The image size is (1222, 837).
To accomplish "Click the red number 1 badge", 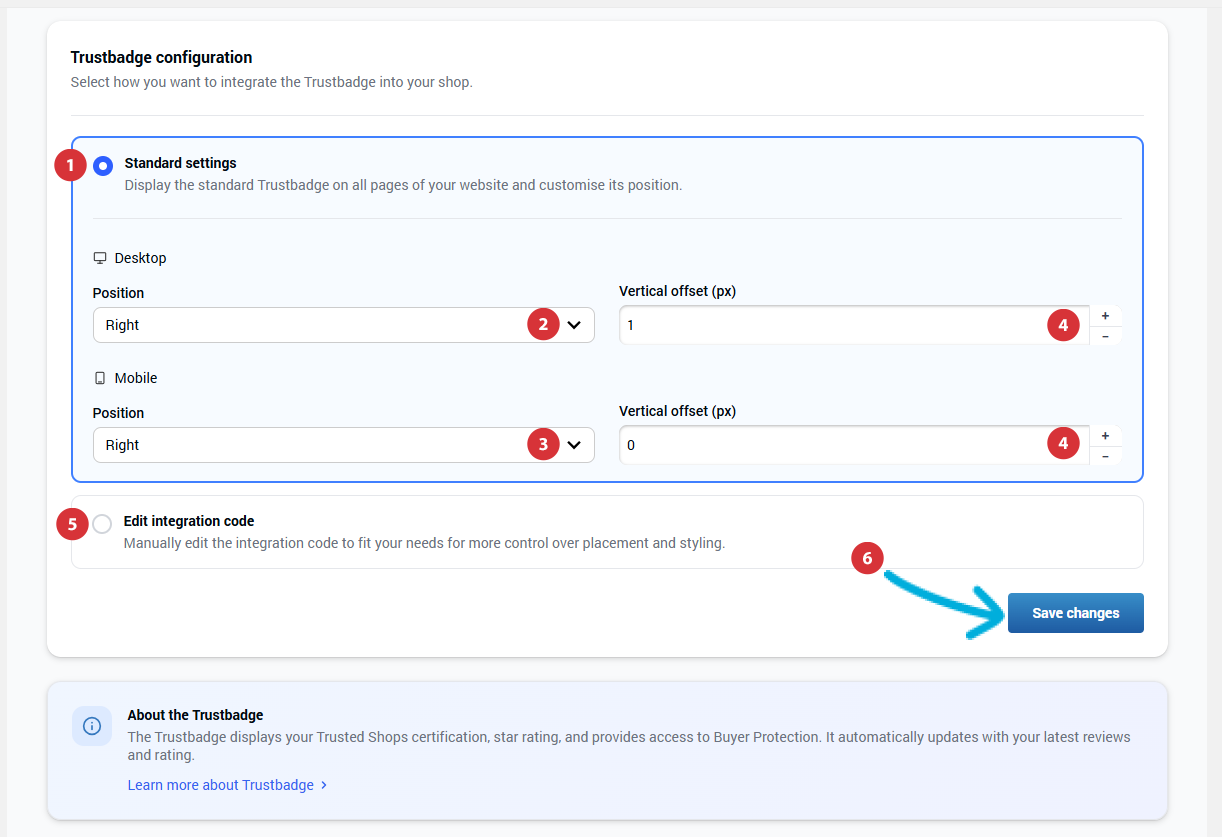I will click(70, 165).
